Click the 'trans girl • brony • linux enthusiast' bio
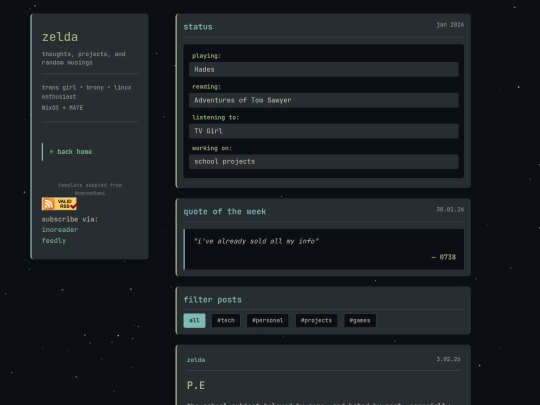Image resolution: width=540 pixels, height=405 pixels. coord(86,92)
